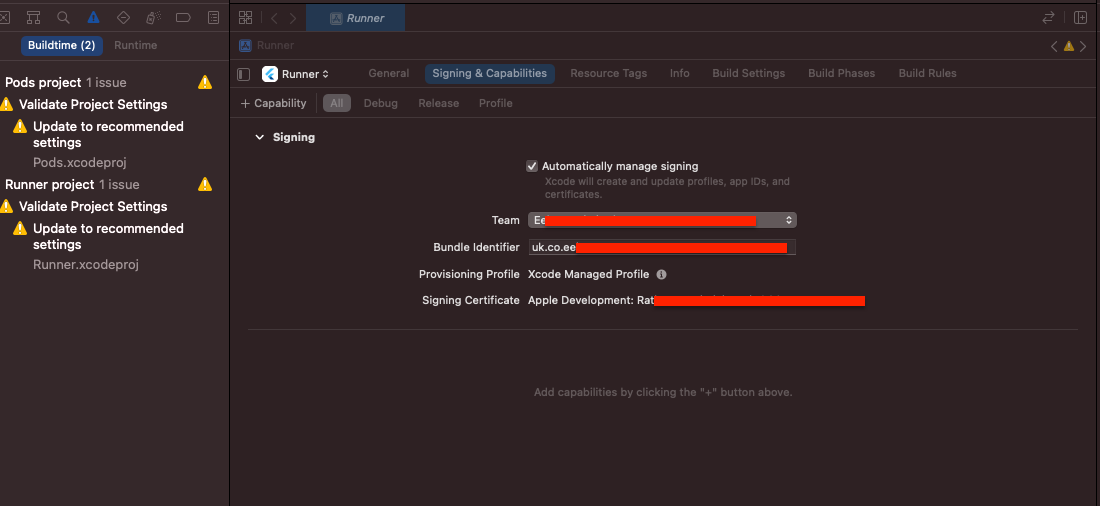
Task: Open the Team dropdown
Action: [x=662, y=220]
